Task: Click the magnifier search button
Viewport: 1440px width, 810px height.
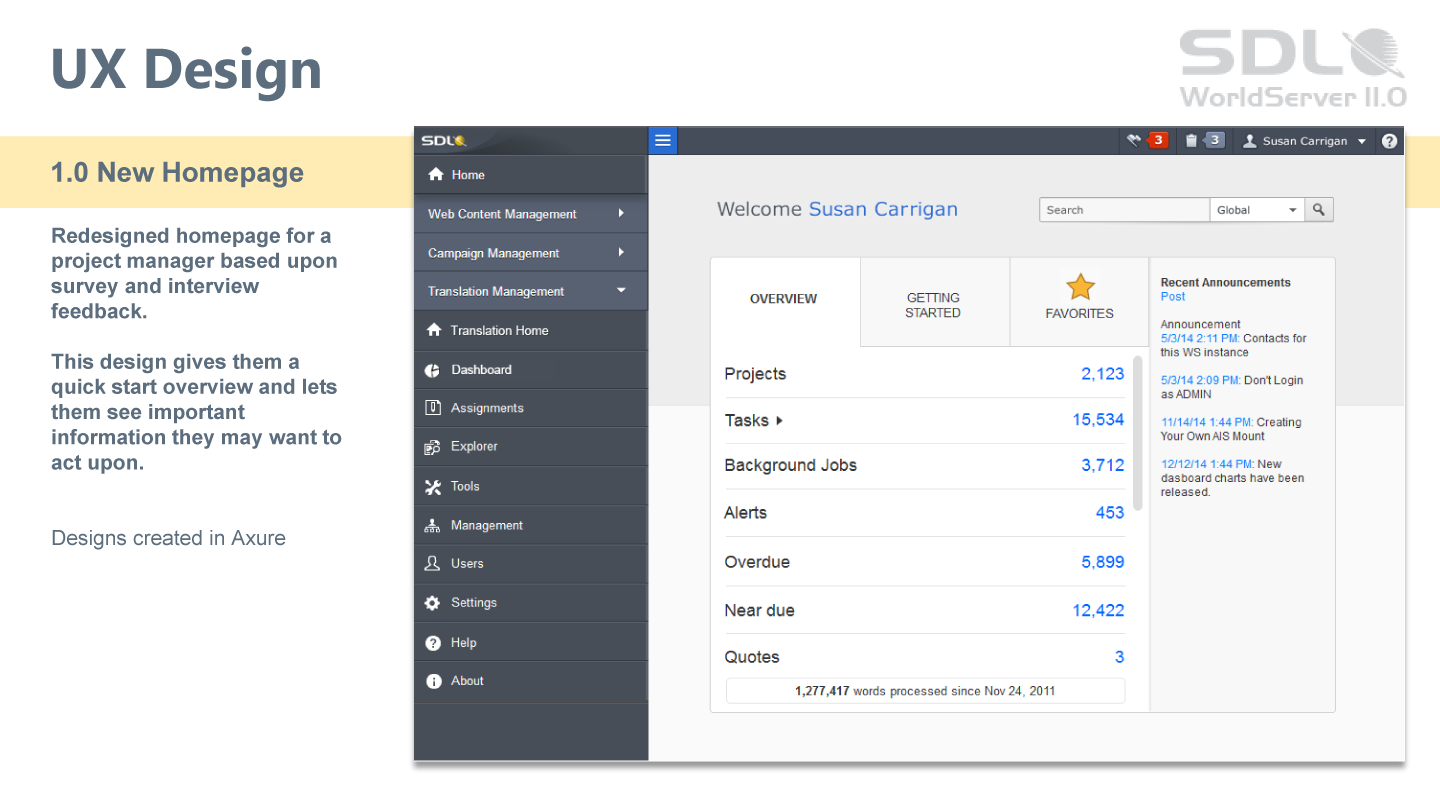Action: click(x=1320, y=210)
